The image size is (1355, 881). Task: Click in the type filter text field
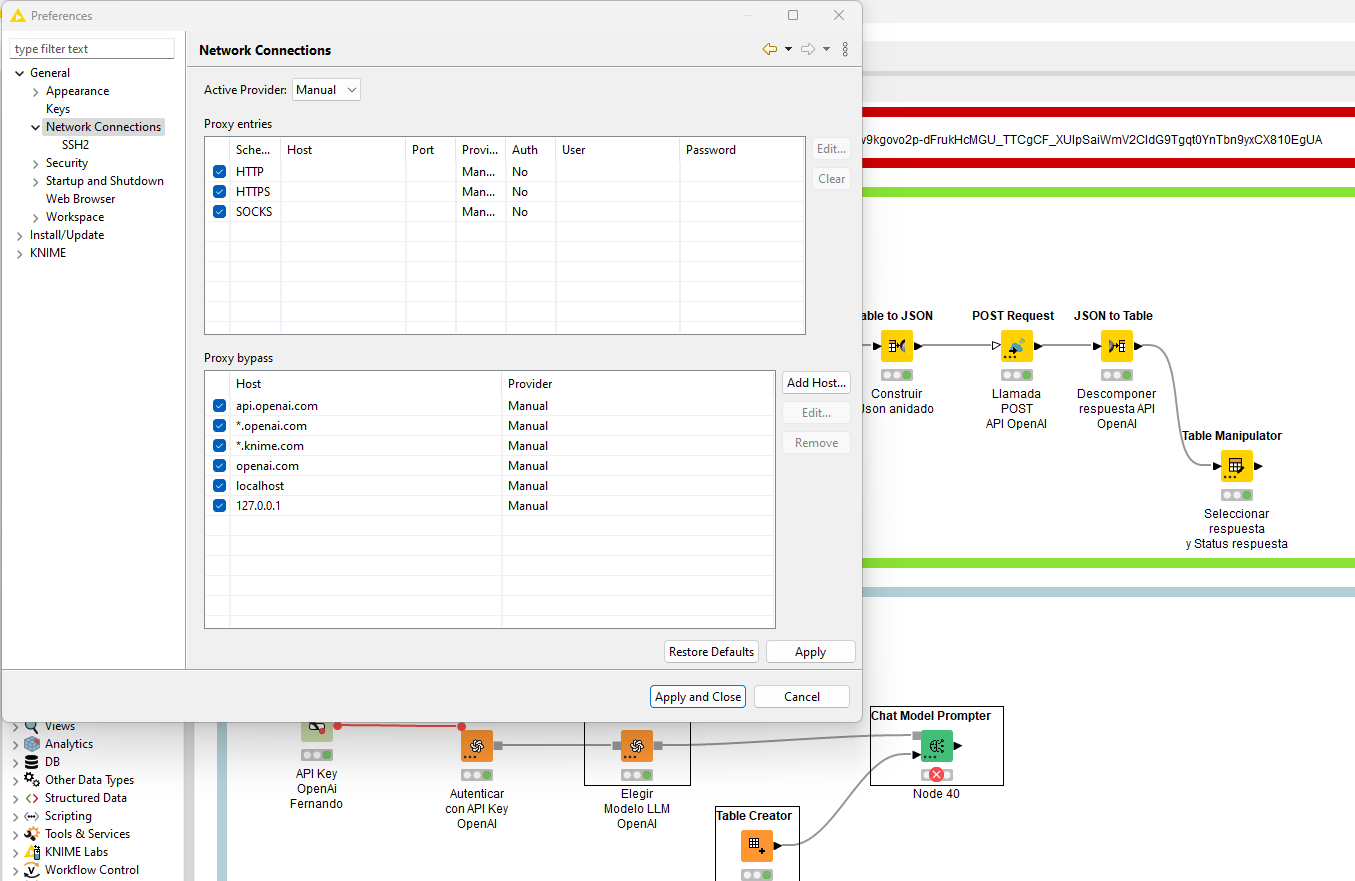pos(92,49)
